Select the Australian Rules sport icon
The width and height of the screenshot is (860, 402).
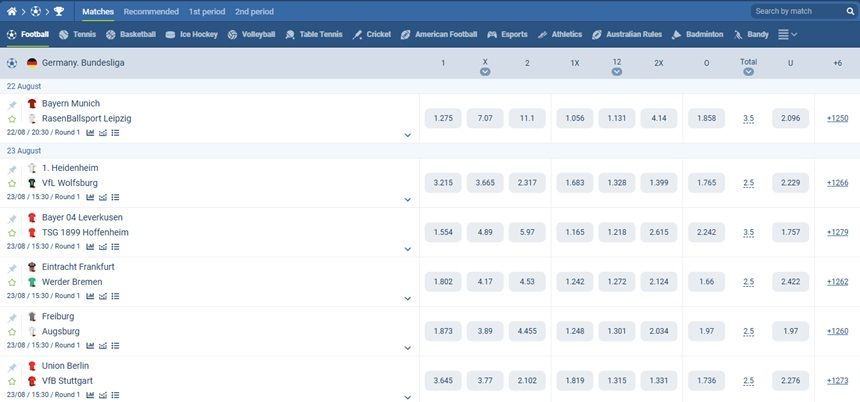tap(597, 35)
